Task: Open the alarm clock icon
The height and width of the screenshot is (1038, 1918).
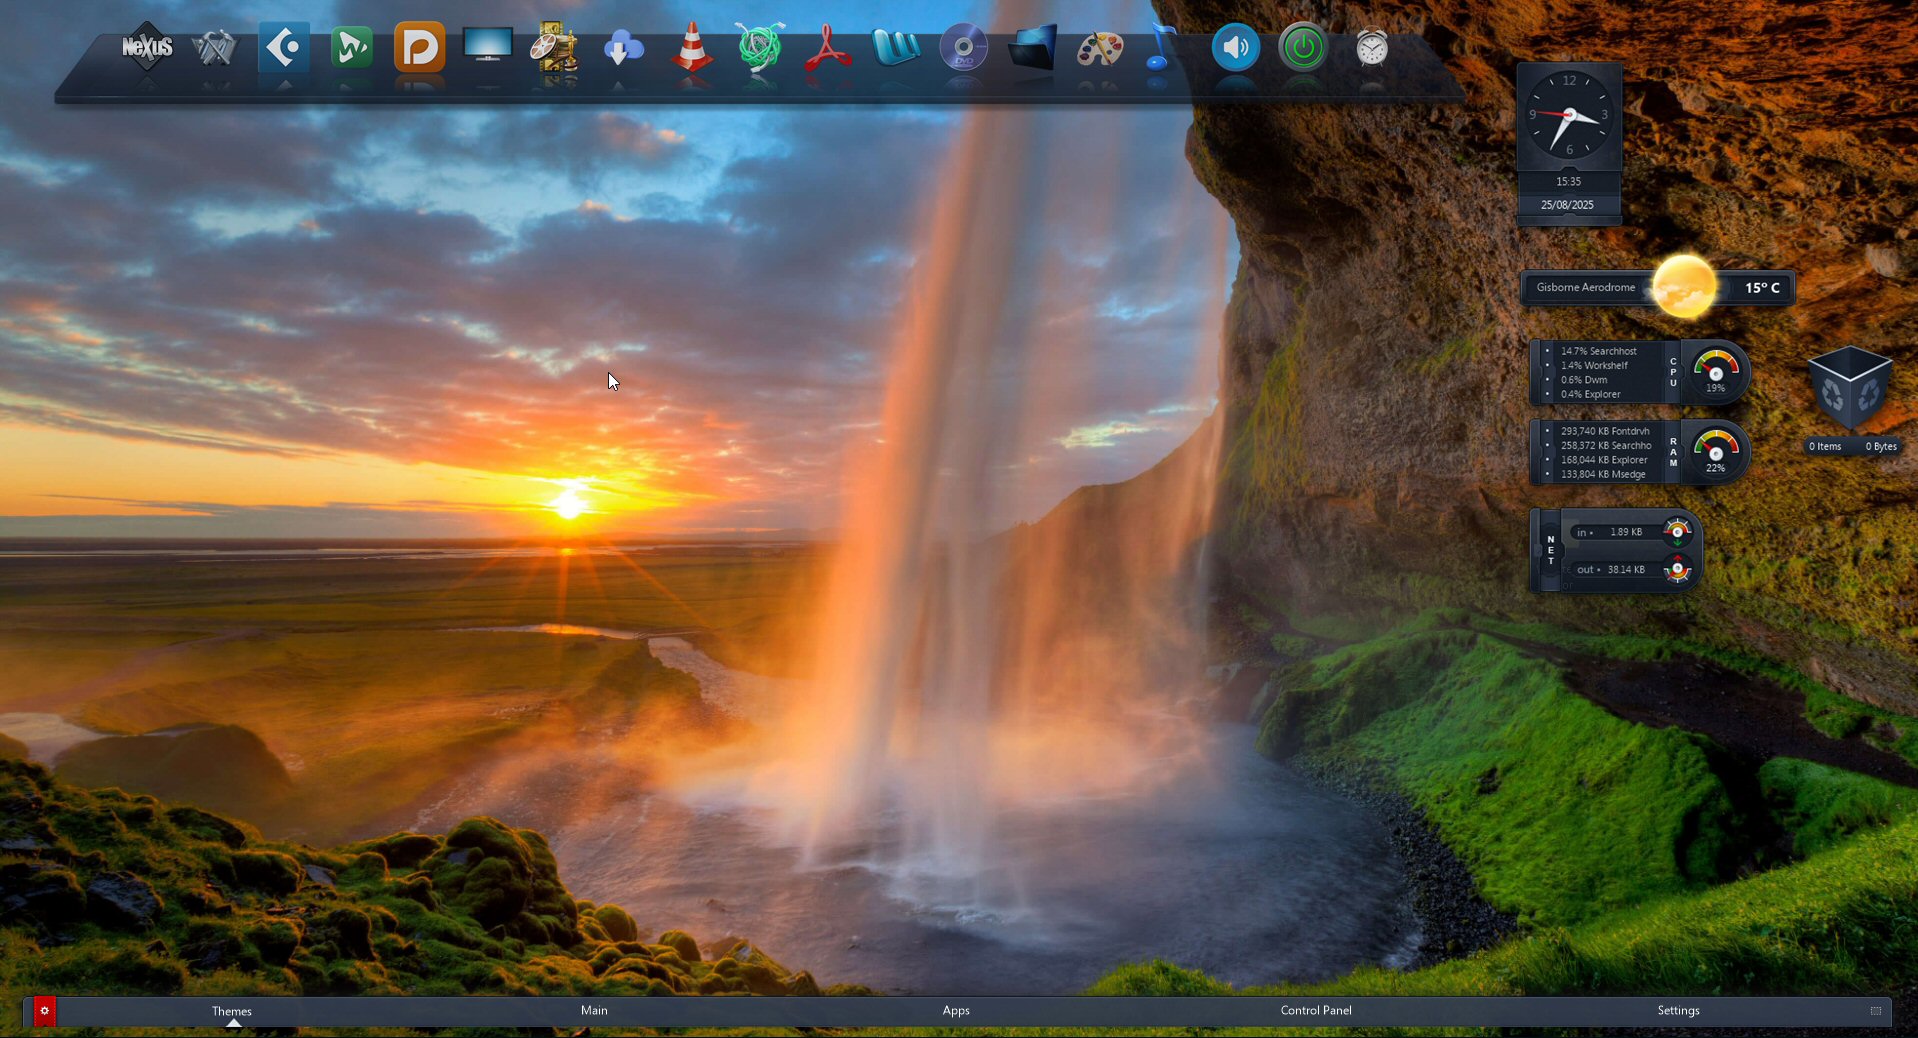Action: (1372, 48)
